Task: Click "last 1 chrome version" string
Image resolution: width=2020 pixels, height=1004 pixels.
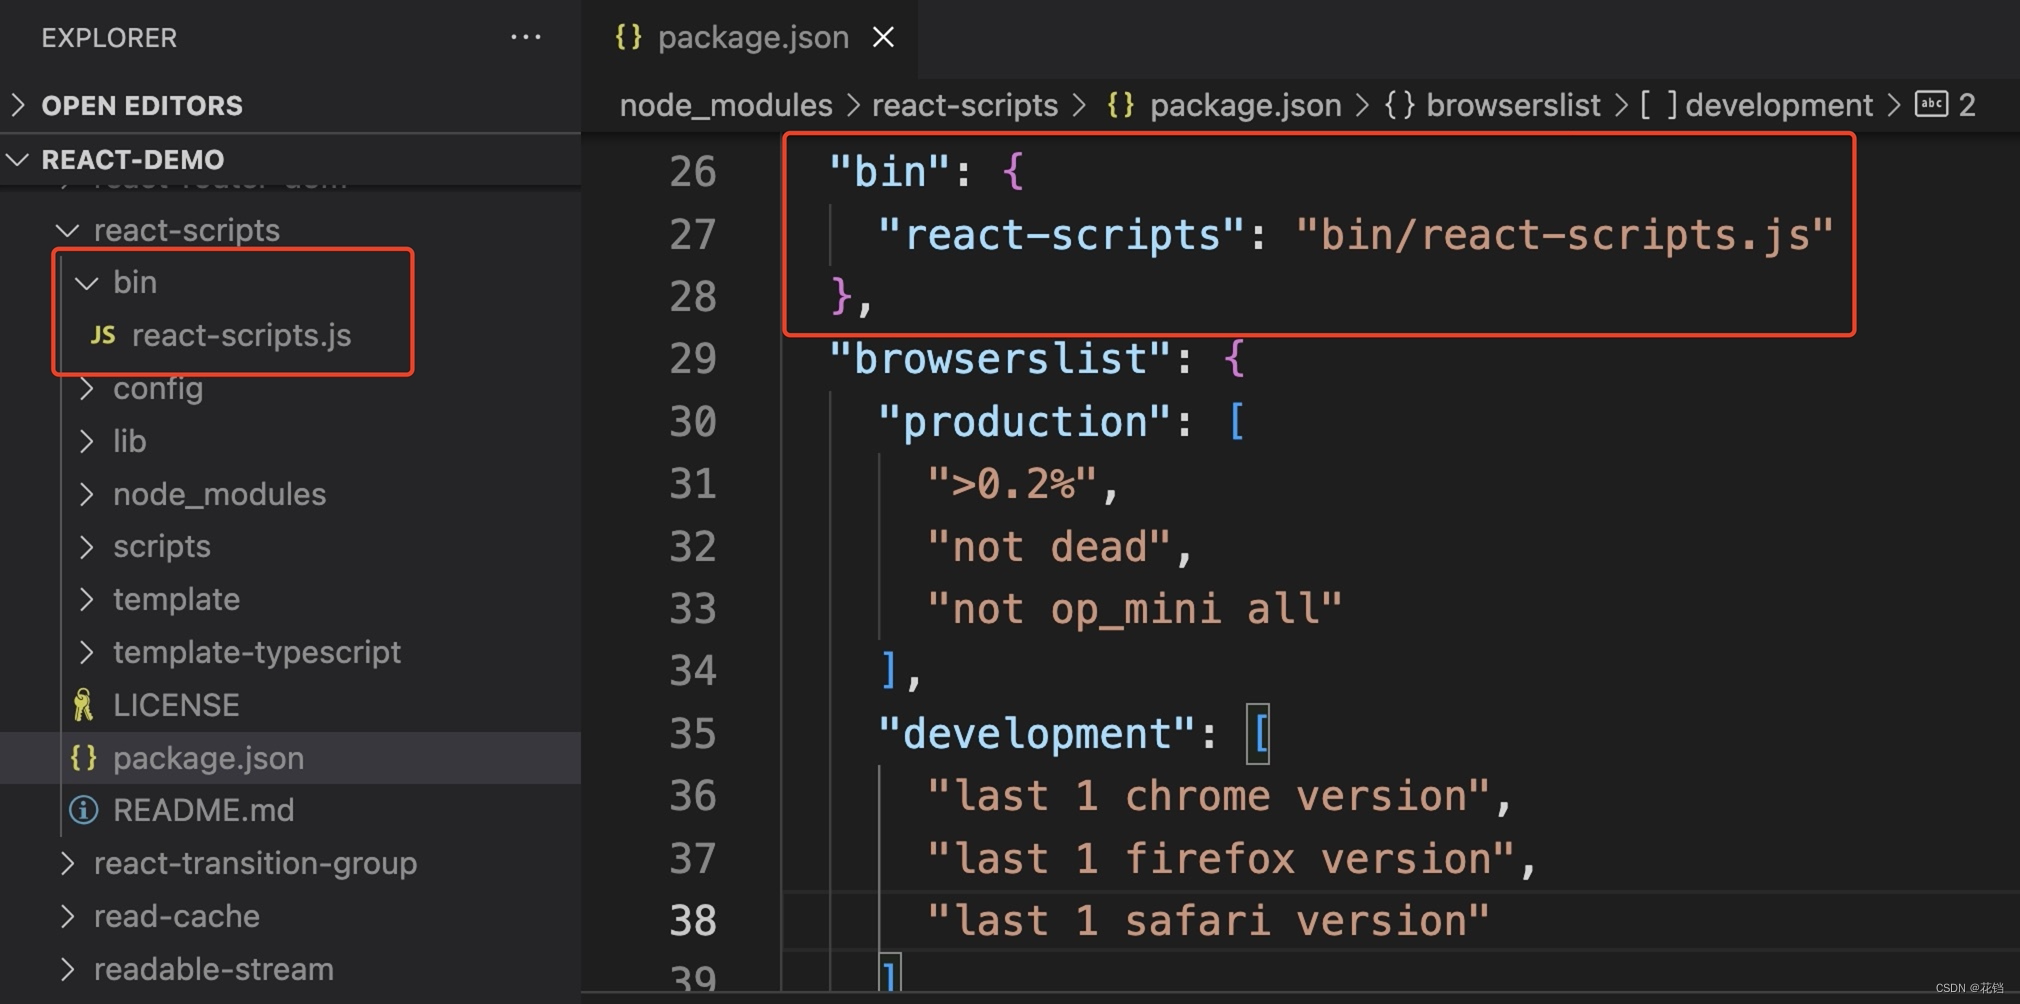Action: point(1209,797)
